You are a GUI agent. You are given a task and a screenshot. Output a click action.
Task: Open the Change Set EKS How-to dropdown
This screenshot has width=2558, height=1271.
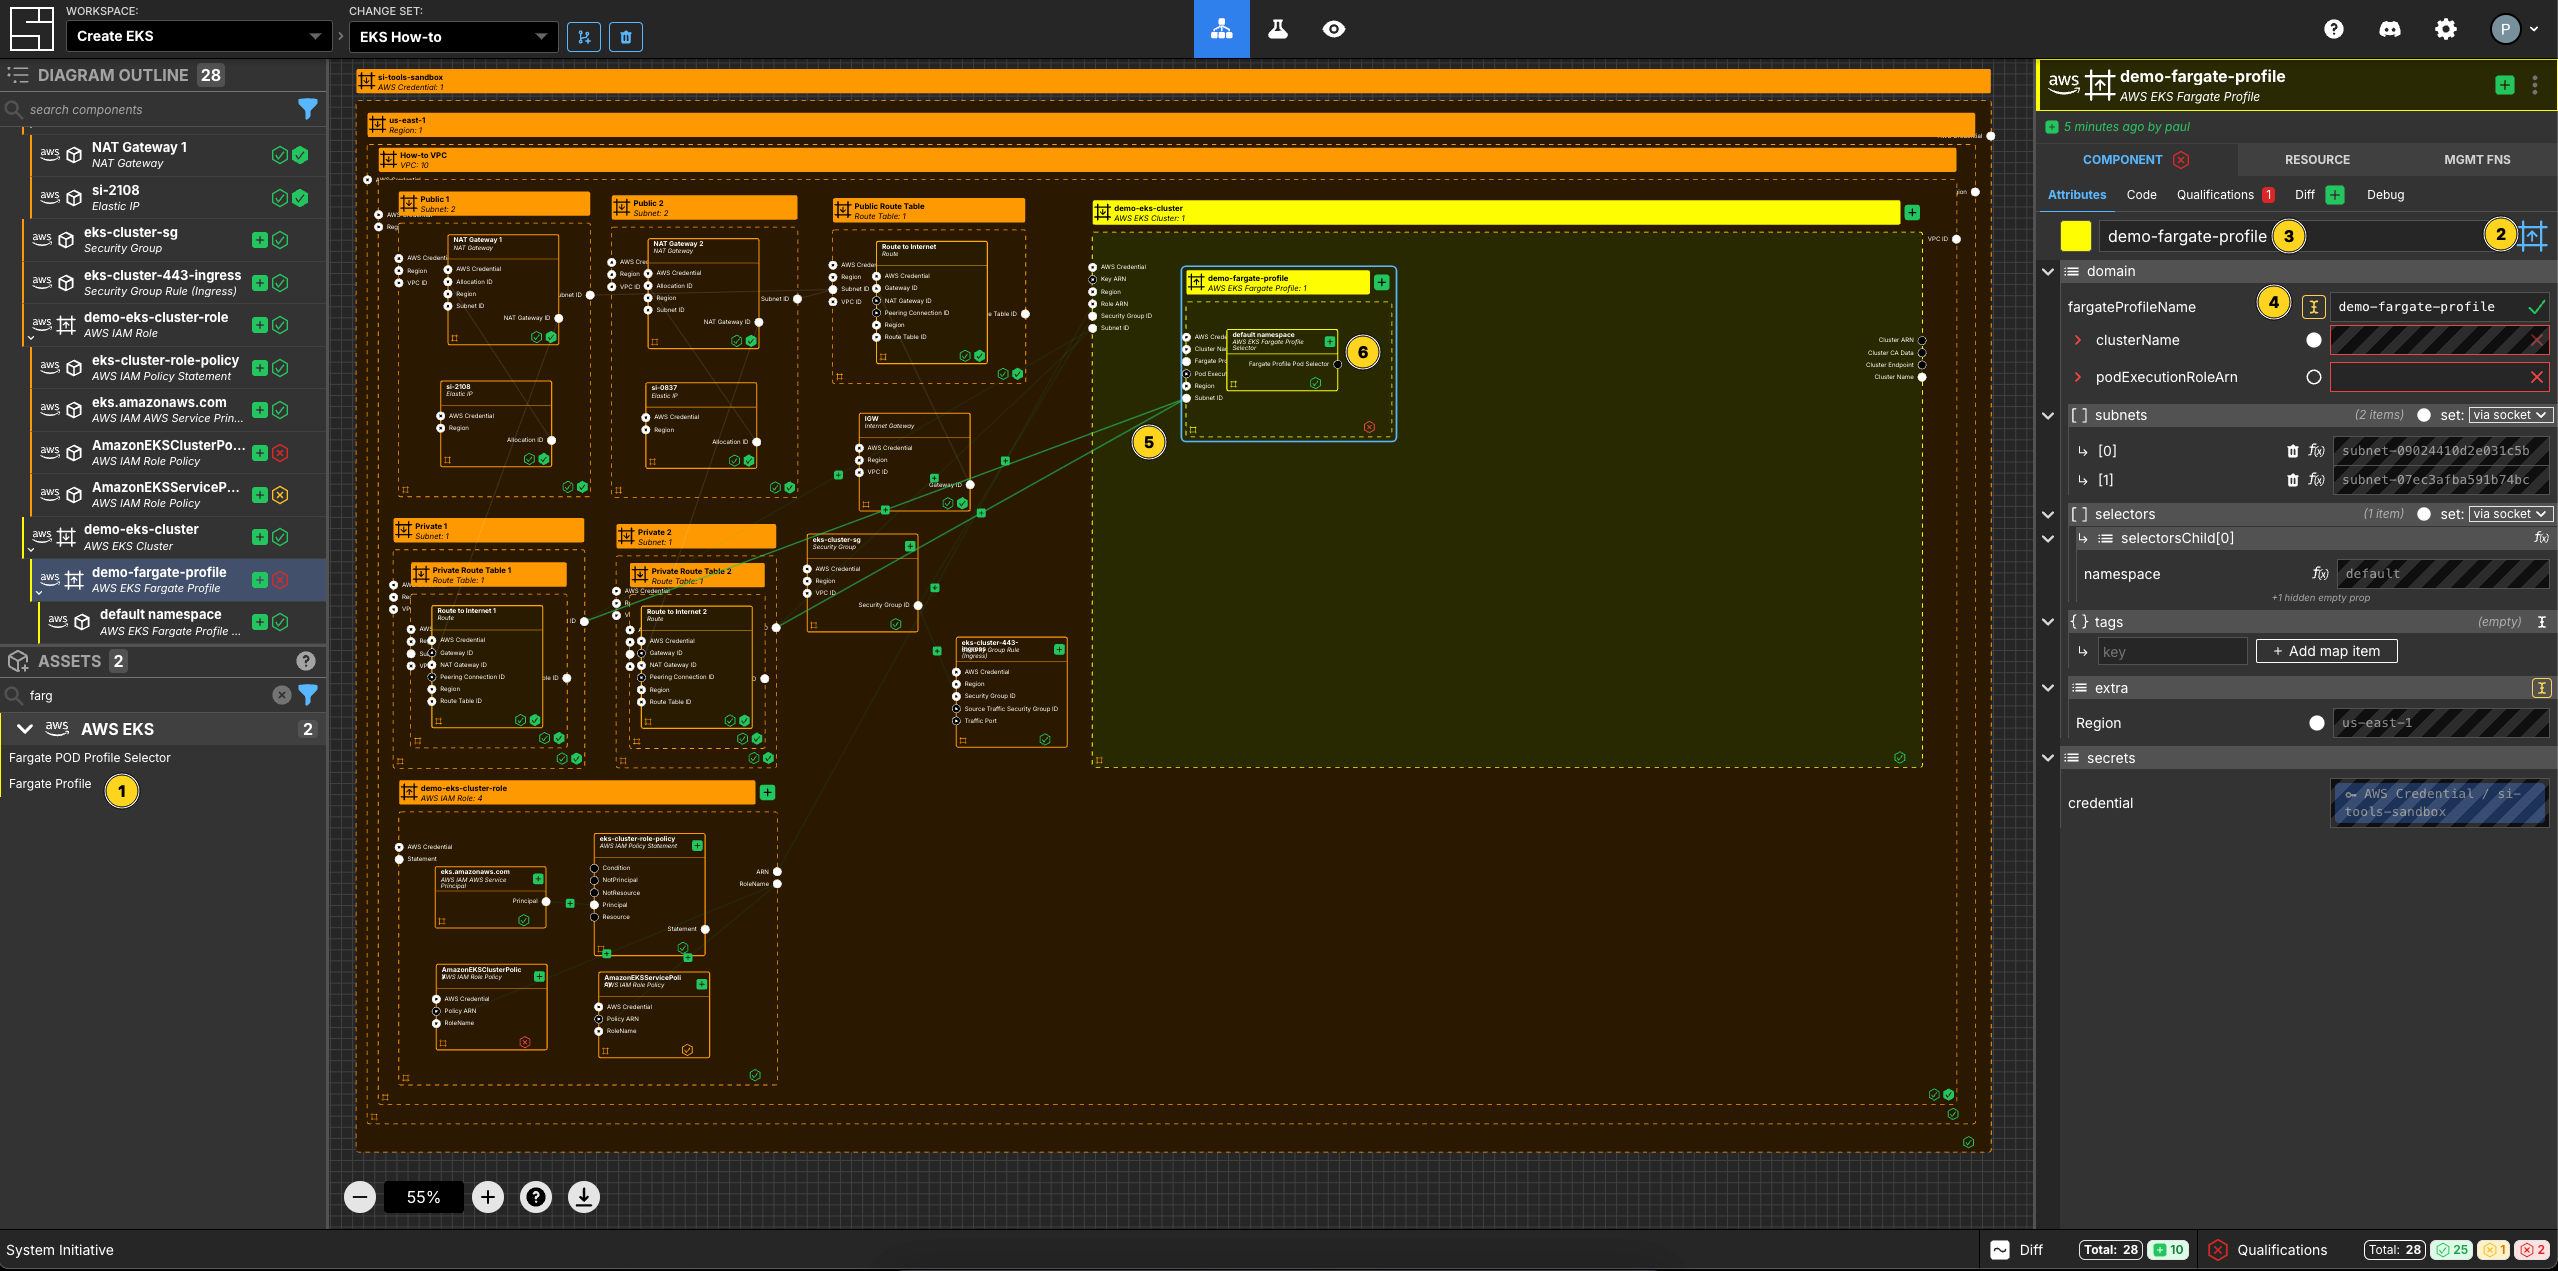pos(453,37)
